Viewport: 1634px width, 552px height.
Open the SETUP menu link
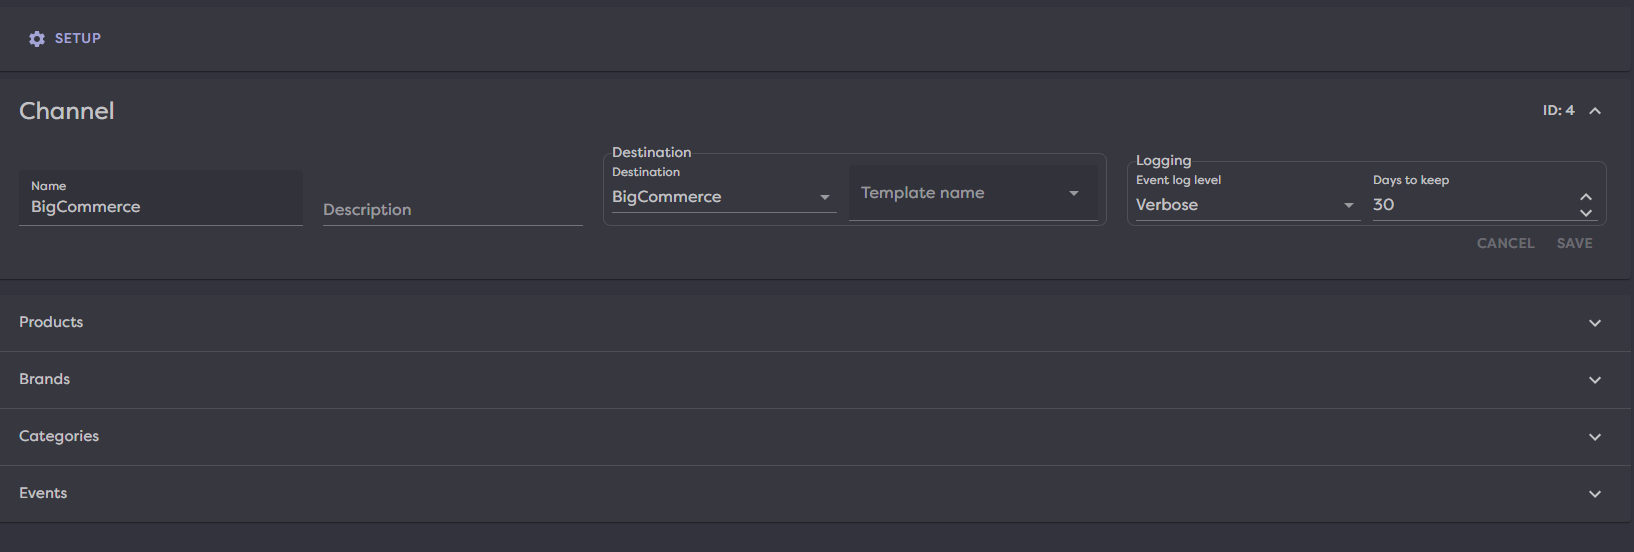tap(77, 38)
